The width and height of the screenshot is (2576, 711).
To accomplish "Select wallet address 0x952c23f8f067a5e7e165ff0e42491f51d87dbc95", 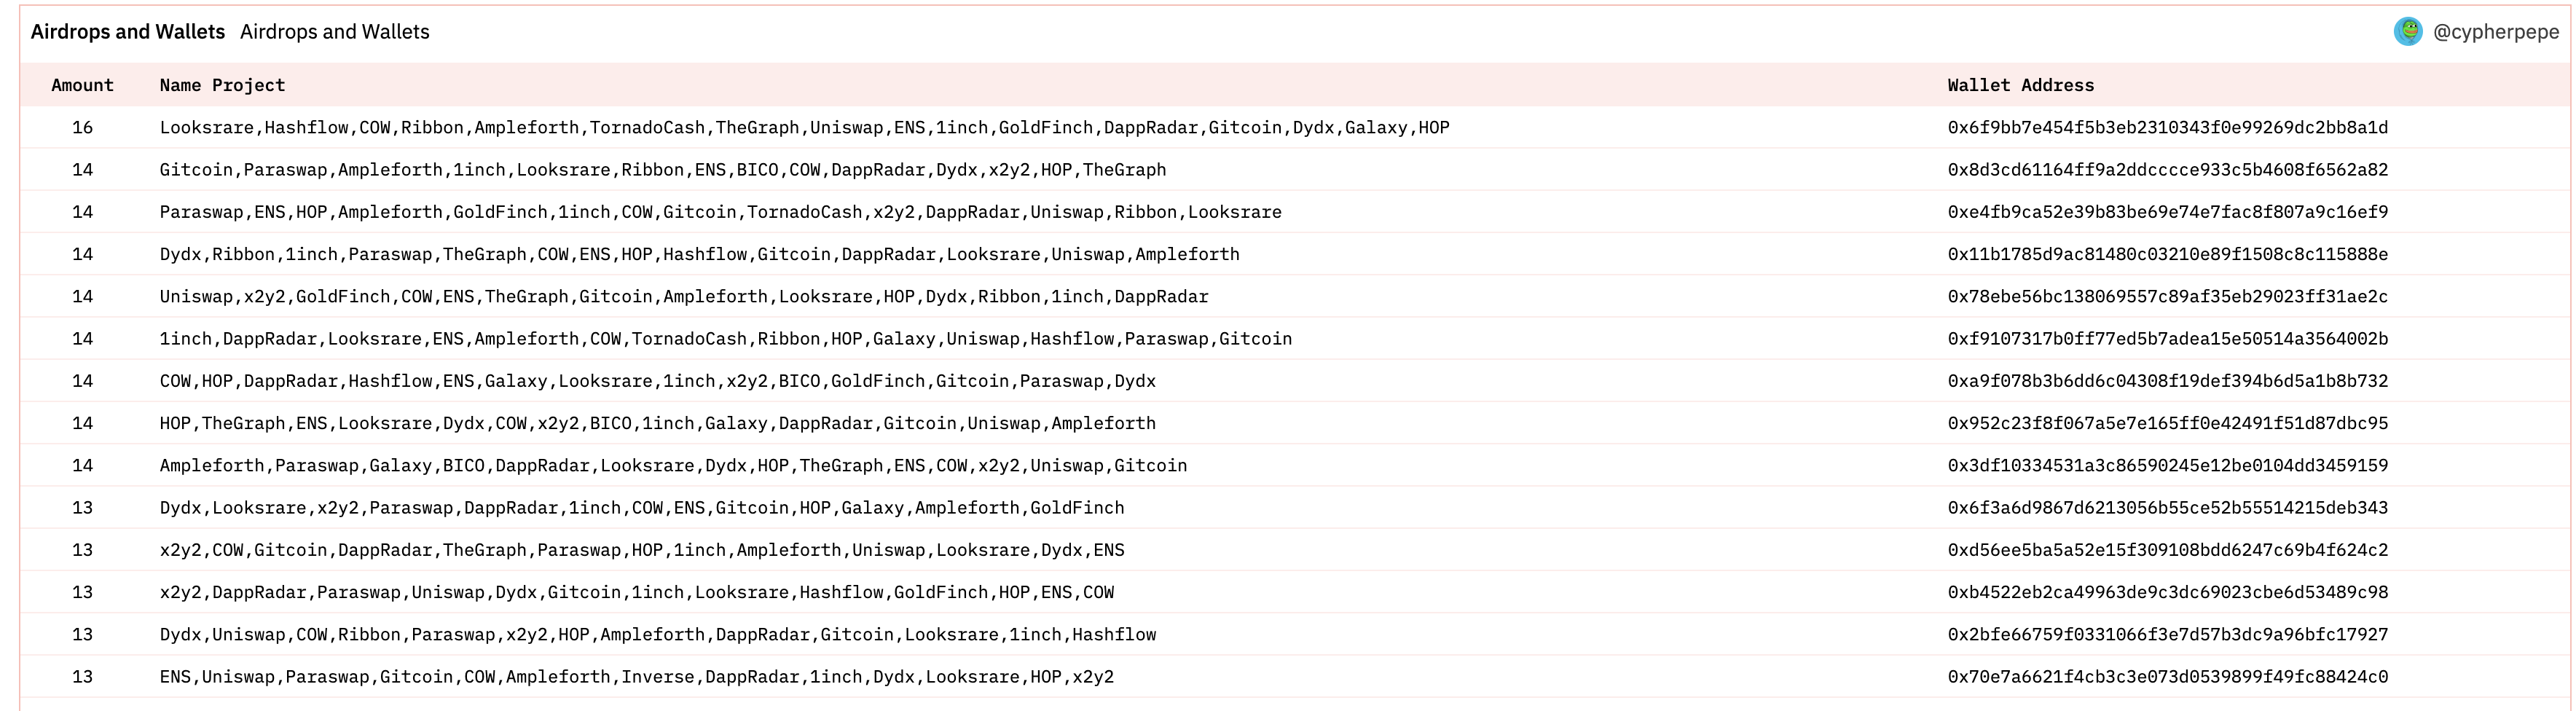I will pos(2168,423).
